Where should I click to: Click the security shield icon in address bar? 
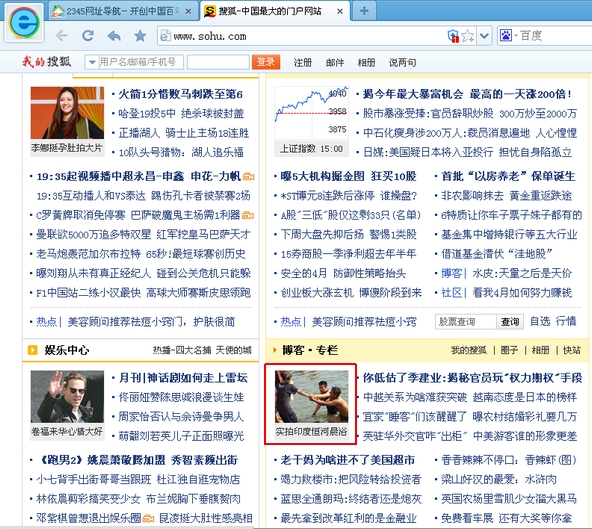(x=453, y=36)
